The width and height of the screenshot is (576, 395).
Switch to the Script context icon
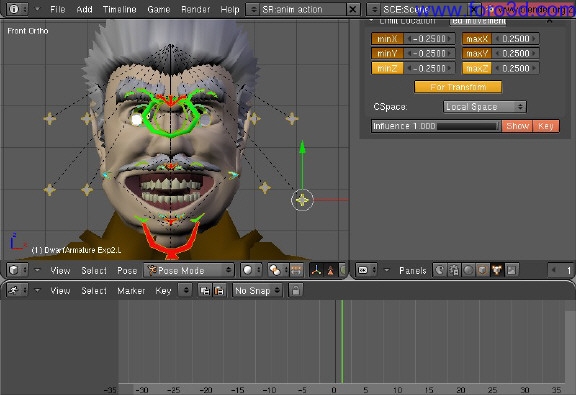[x=454, y=270]
